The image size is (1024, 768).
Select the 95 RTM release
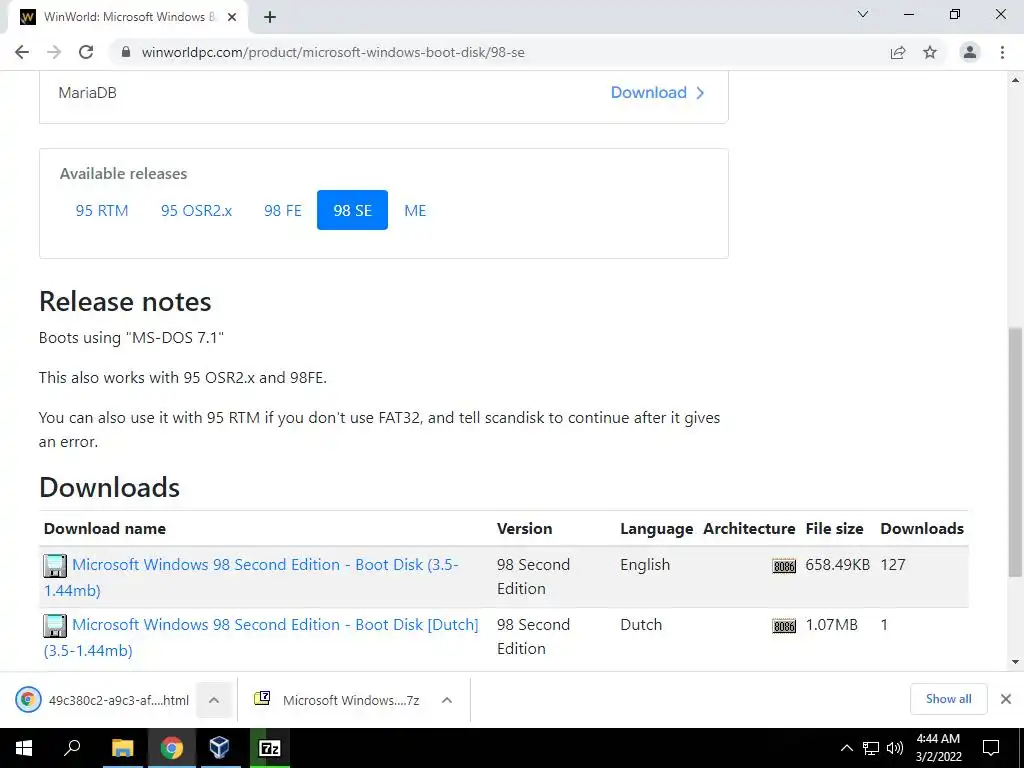point(102,210)
